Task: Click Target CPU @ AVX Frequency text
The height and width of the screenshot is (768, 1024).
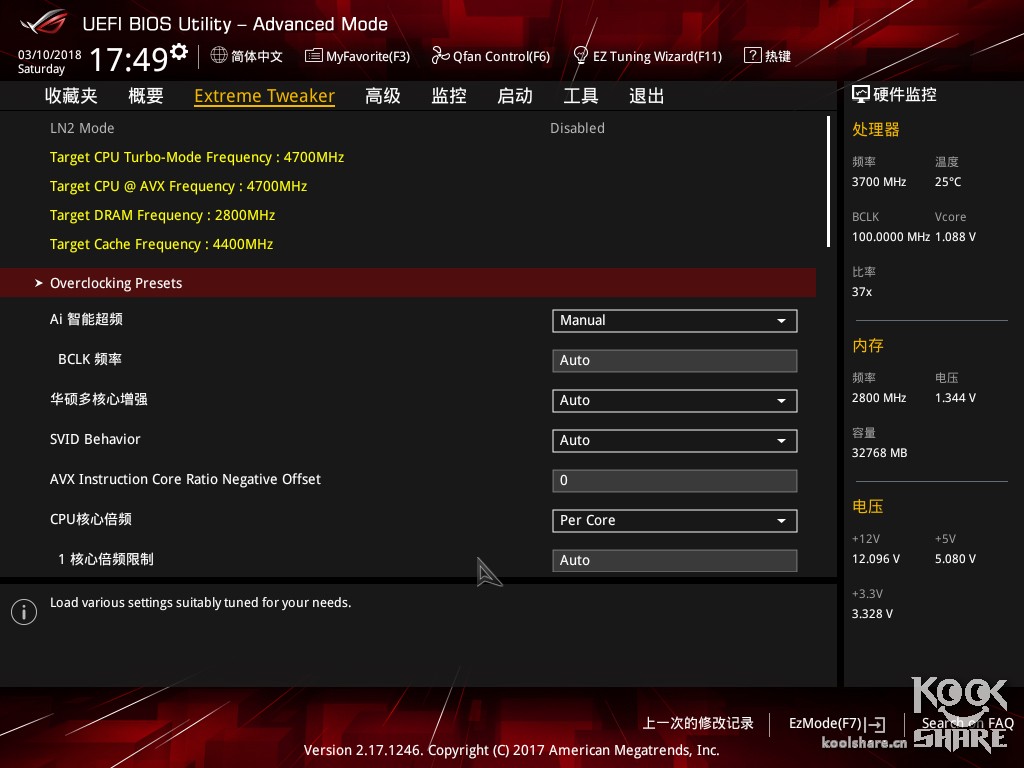Action: [178, 186]
